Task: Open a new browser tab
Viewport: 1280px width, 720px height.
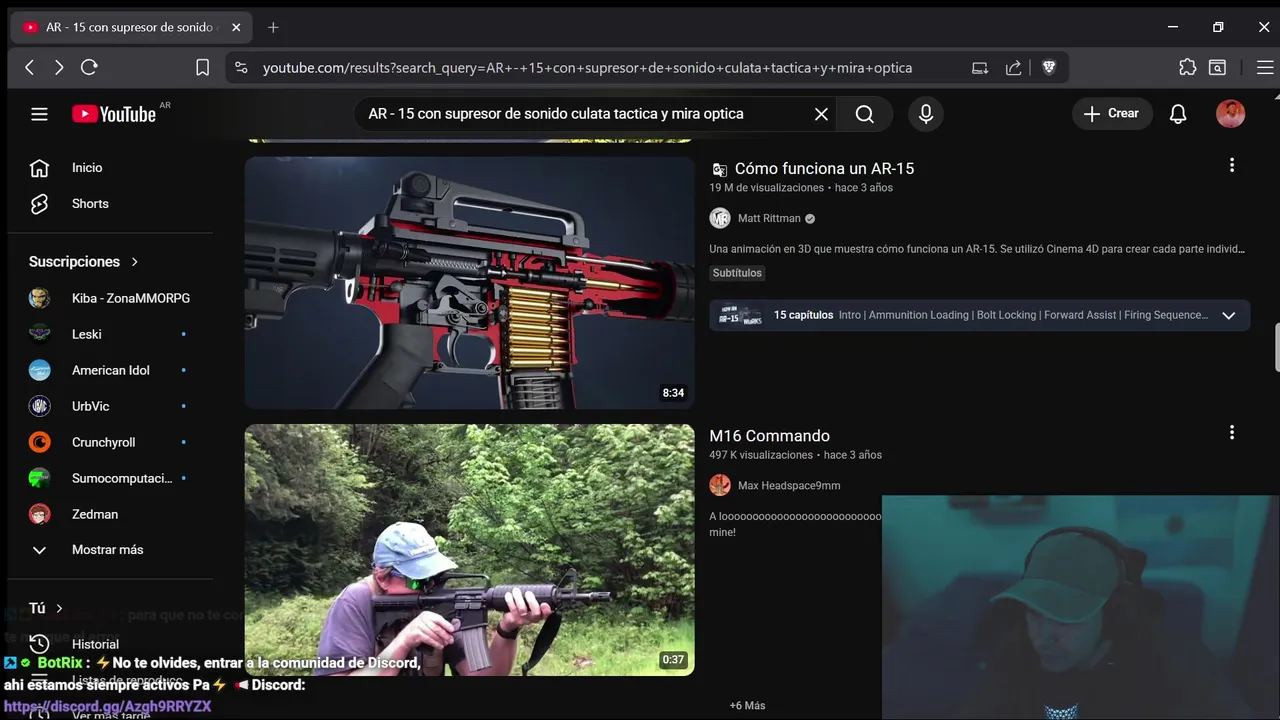Action: click(273, 27)
